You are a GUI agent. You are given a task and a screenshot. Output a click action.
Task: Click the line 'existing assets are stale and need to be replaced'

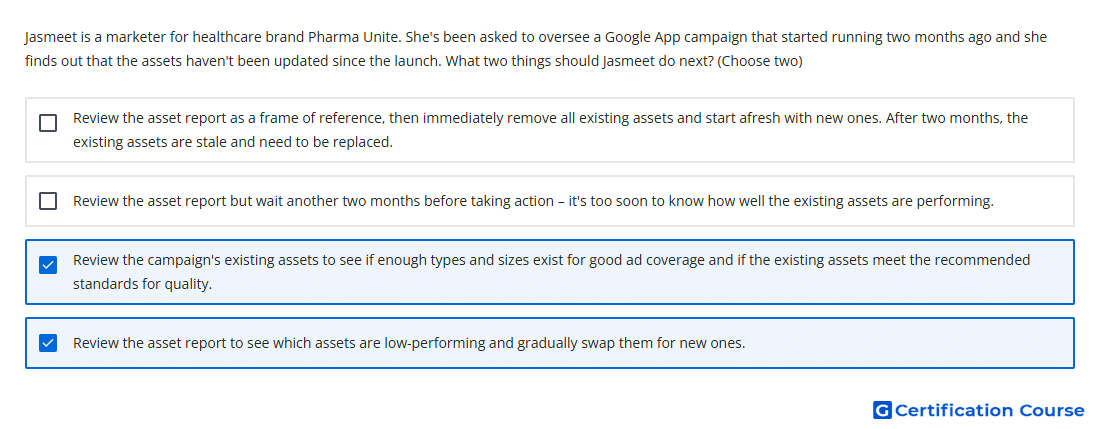(x=233, y=142)
